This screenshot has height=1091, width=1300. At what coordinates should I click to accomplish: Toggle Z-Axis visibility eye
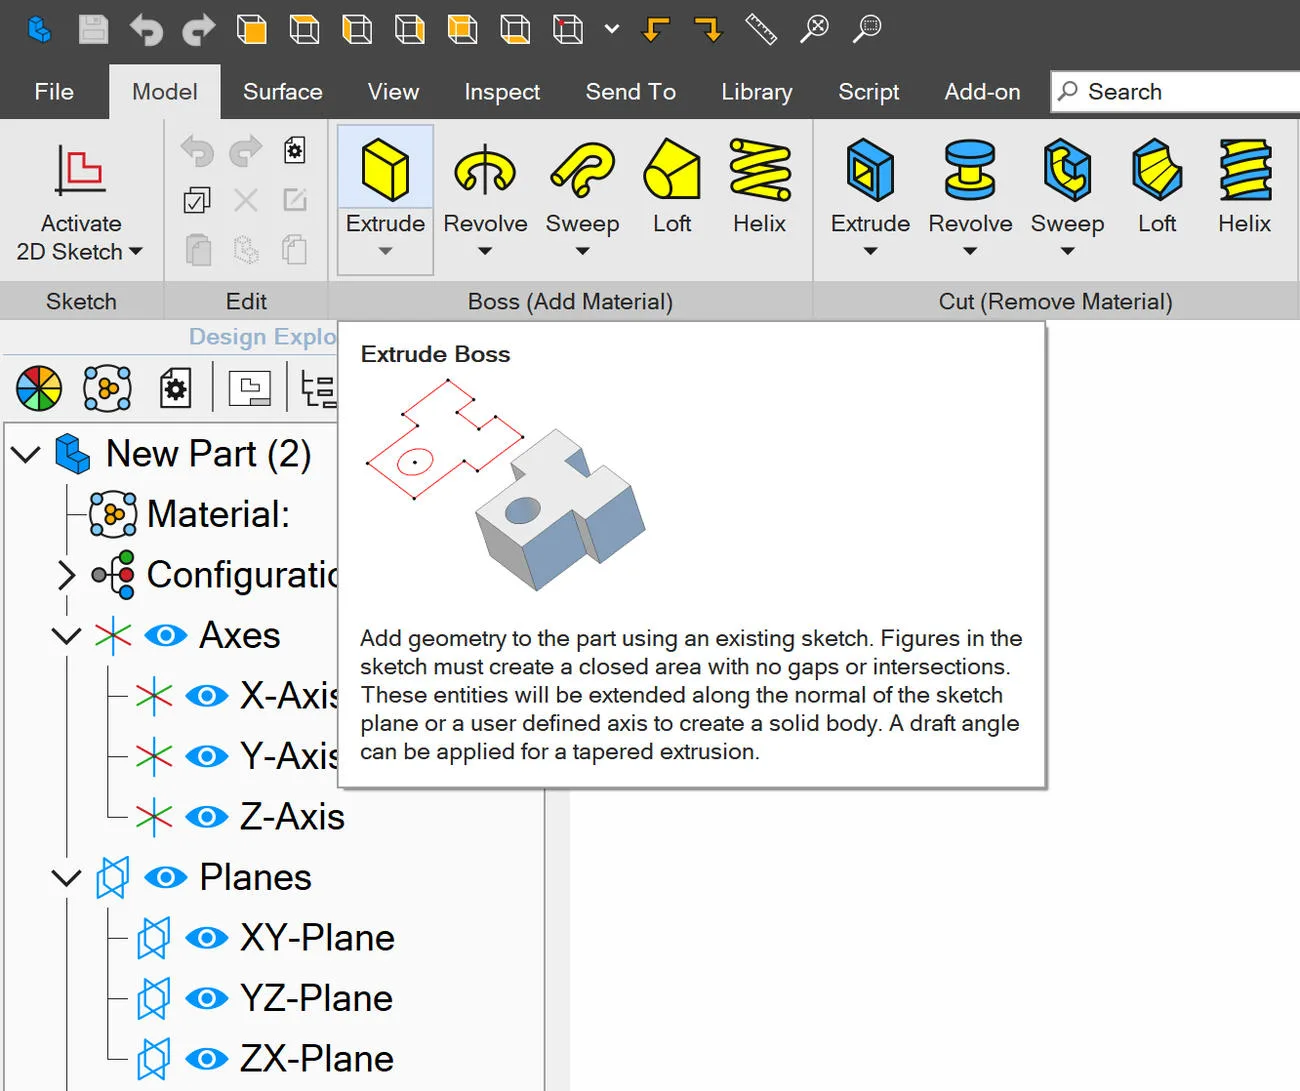click(207, 817)
